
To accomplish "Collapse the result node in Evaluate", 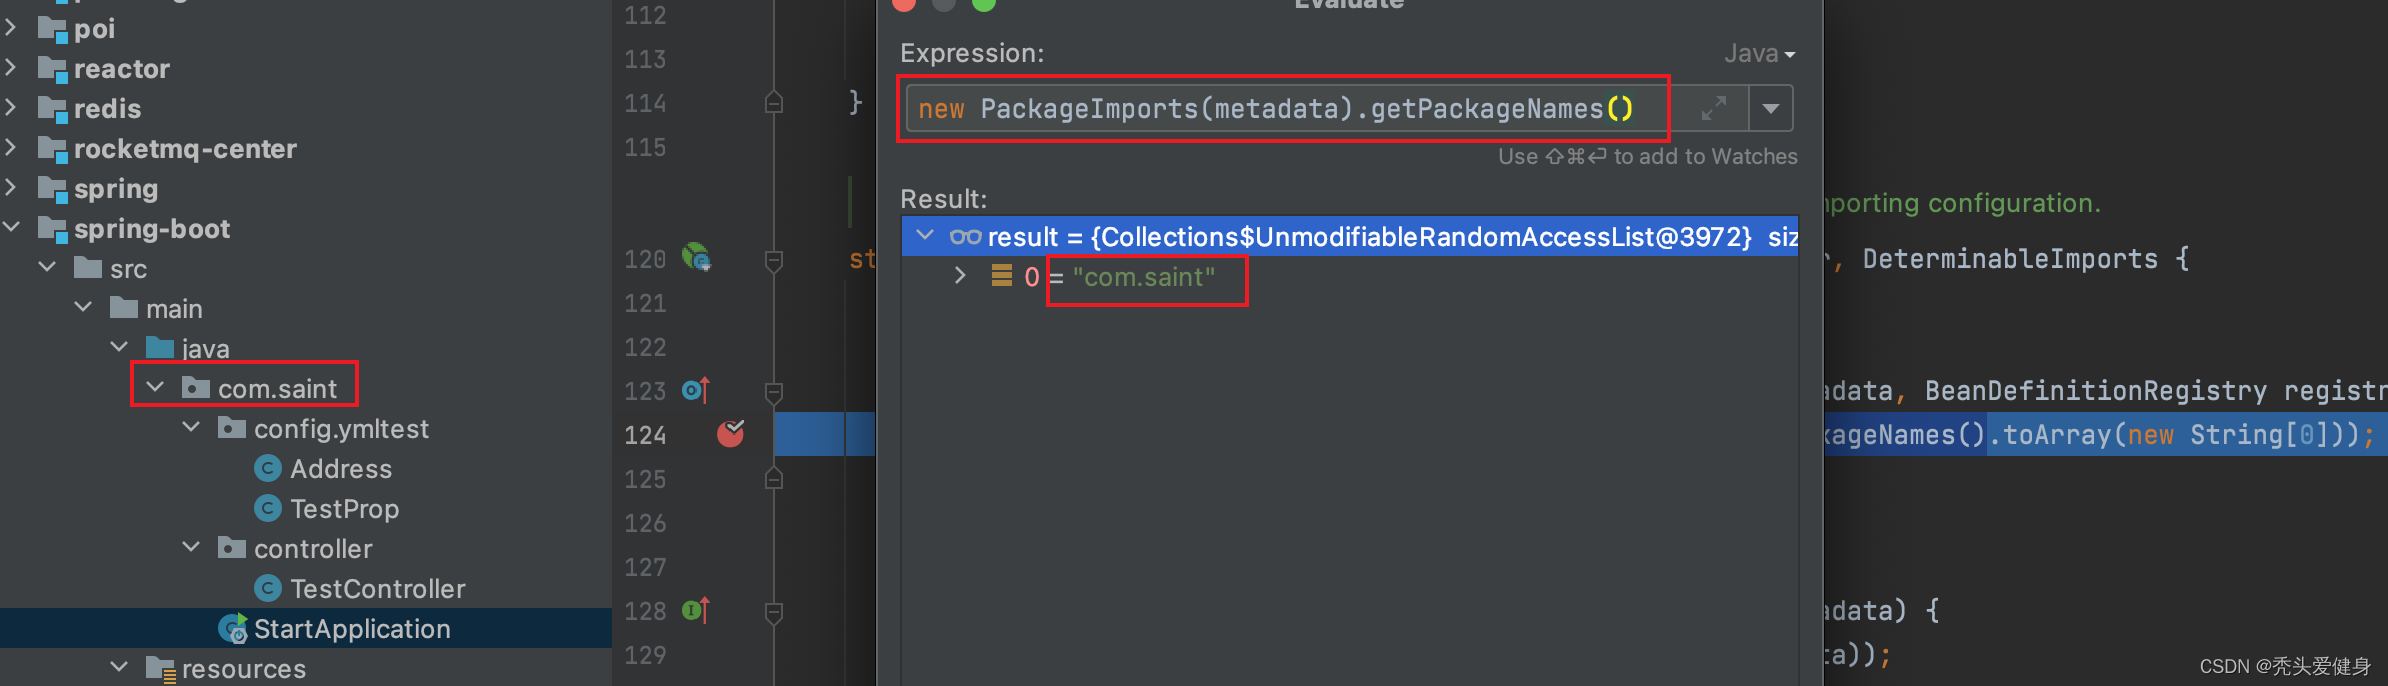I will 925,236.
